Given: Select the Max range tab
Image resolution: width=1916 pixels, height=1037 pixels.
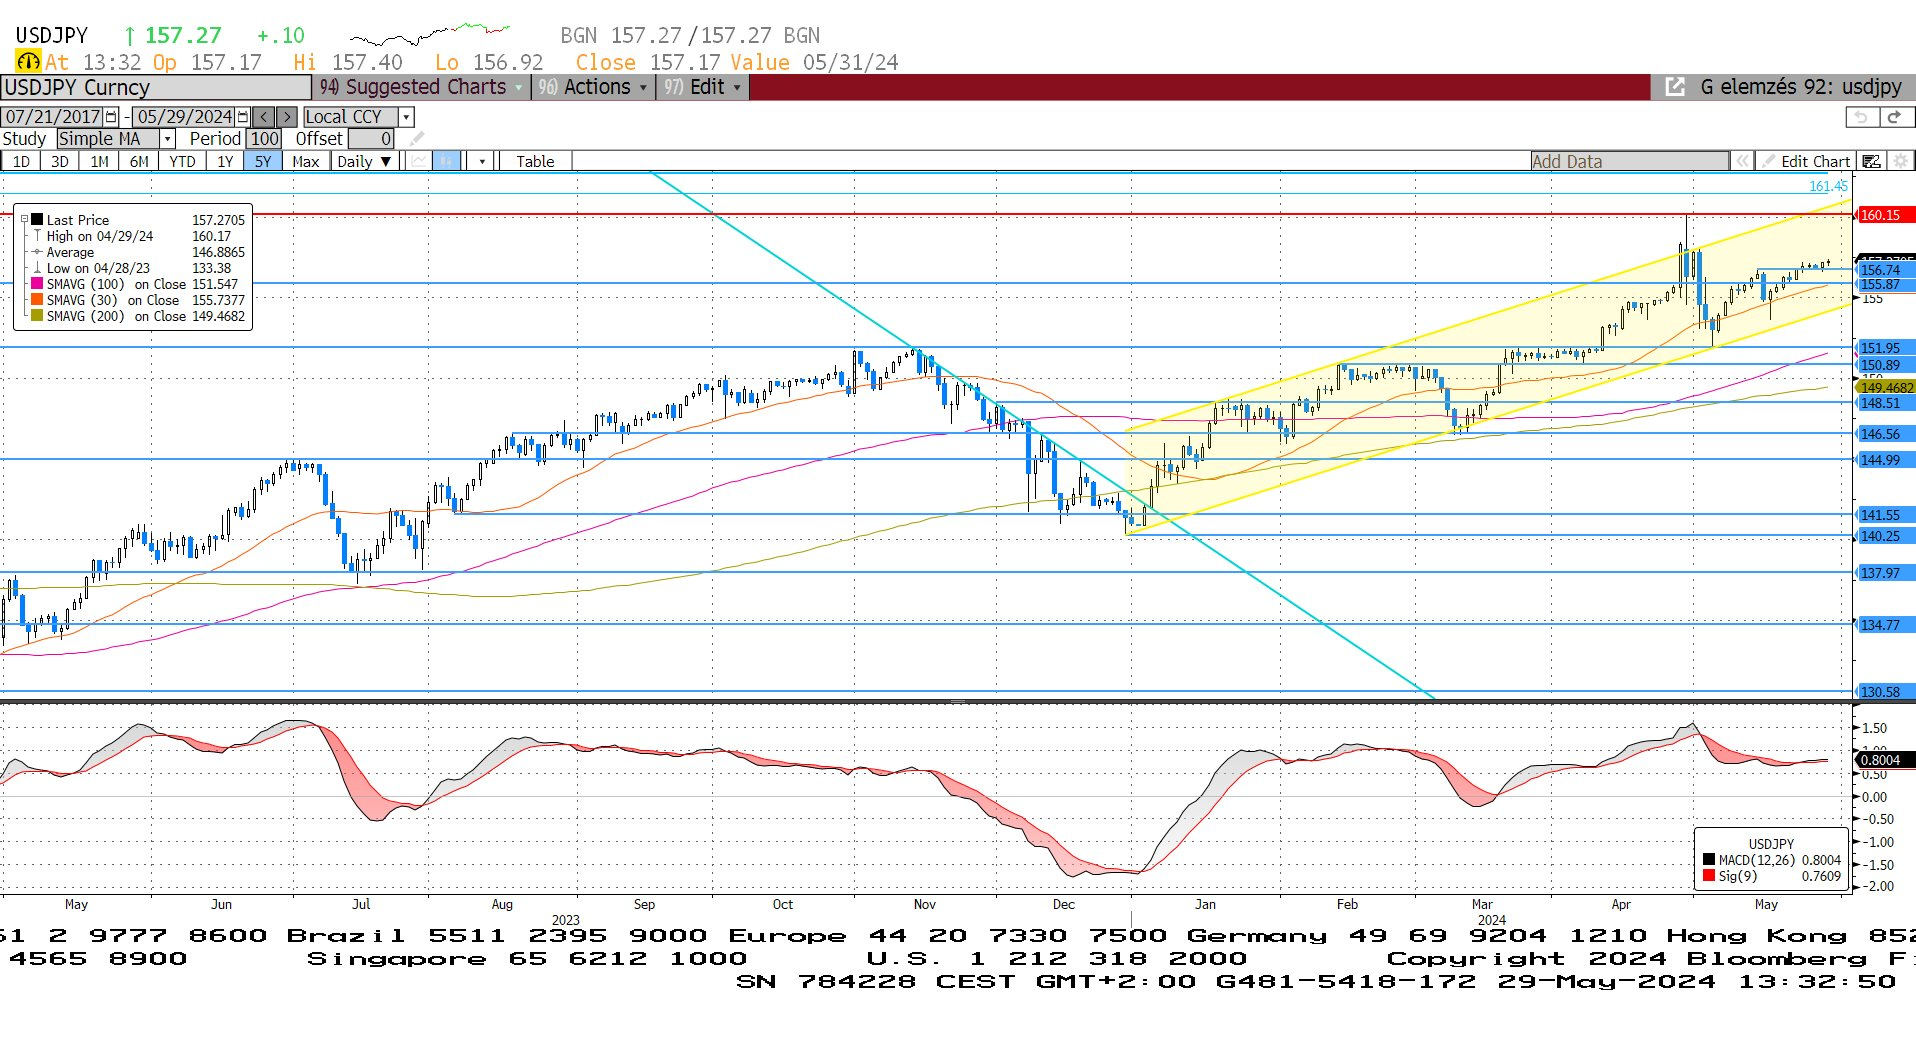Looking at the screenshot, I should (x=305, y=161).
